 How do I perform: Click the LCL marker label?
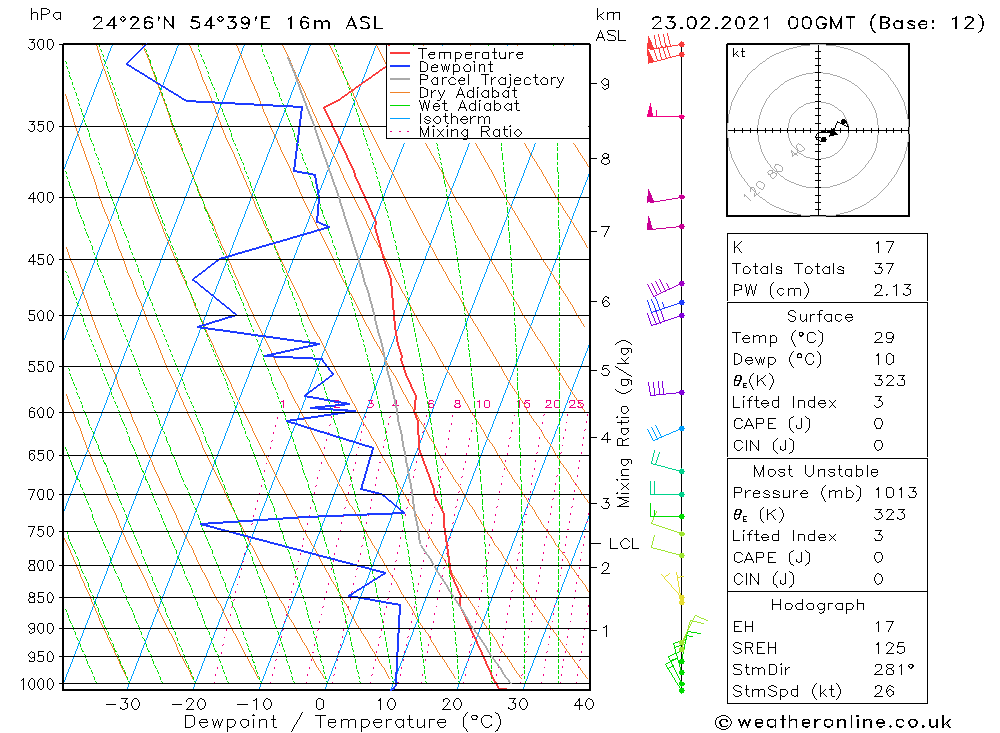tap(623, 544)
